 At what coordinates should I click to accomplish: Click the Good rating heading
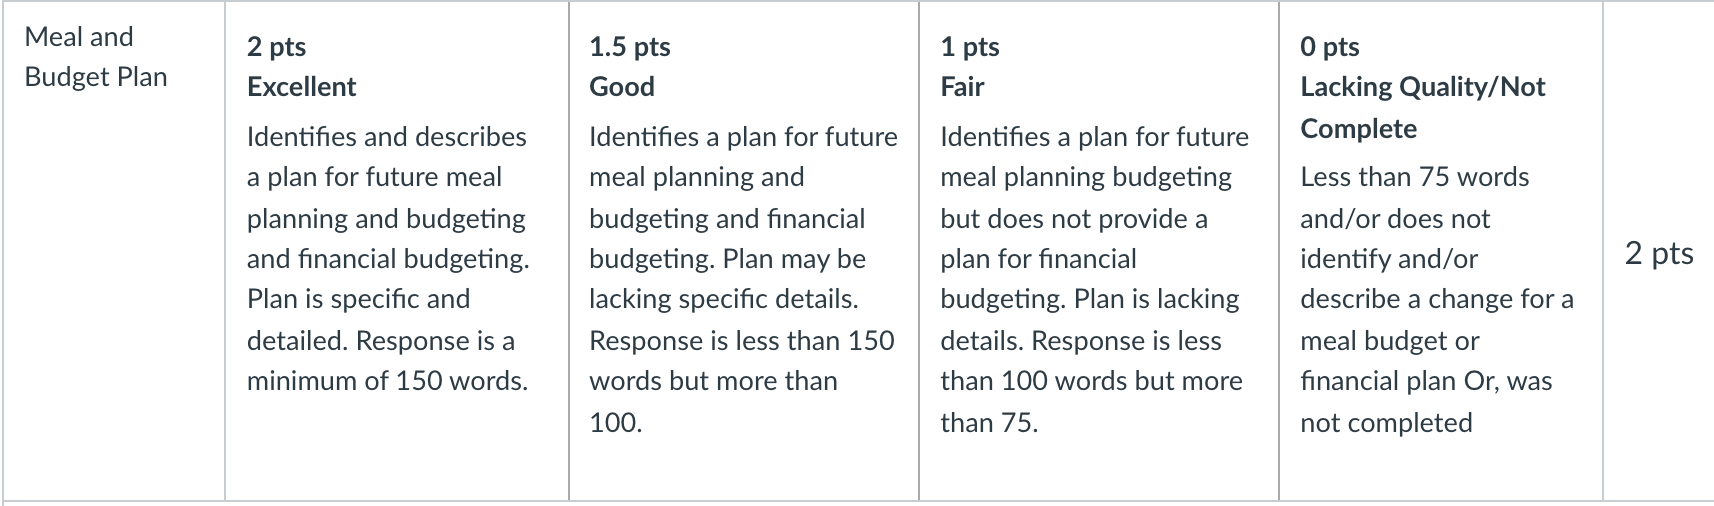point(622,87)
